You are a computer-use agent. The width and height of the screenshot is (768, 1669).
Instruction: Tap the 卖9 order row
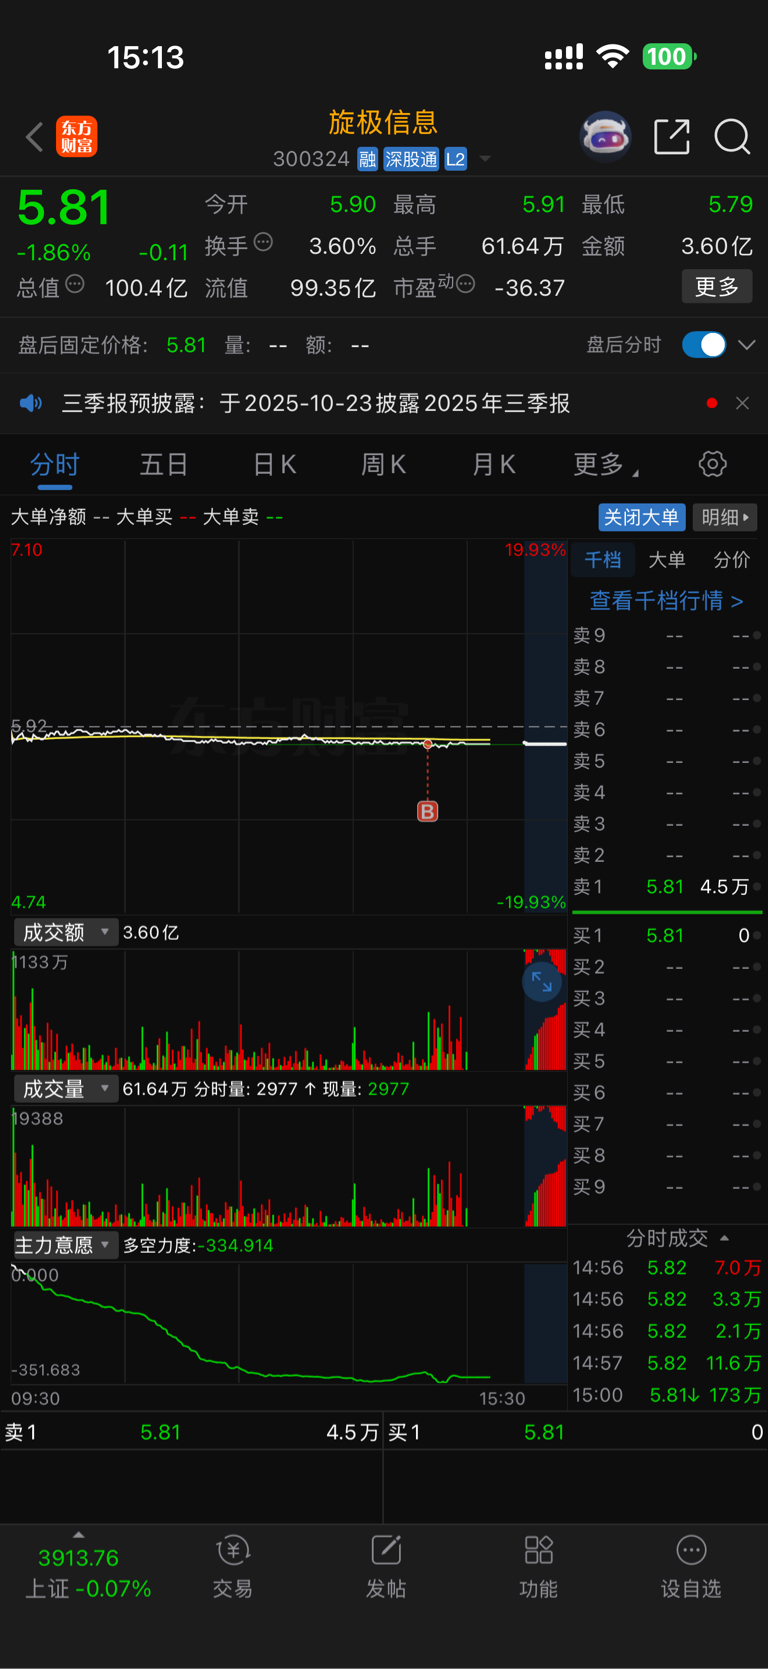667,636
